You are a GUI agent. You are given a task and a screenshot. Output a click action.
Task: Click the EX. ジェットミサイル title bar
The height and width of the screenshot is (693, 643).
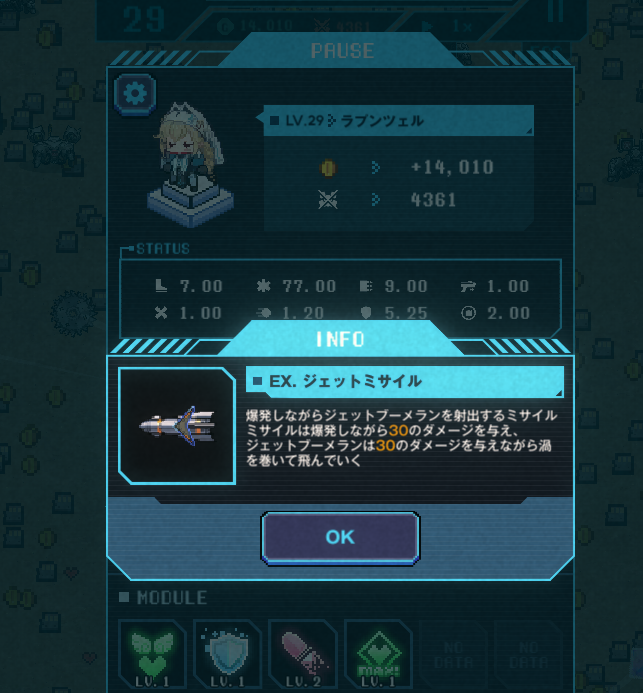(405, 381)
